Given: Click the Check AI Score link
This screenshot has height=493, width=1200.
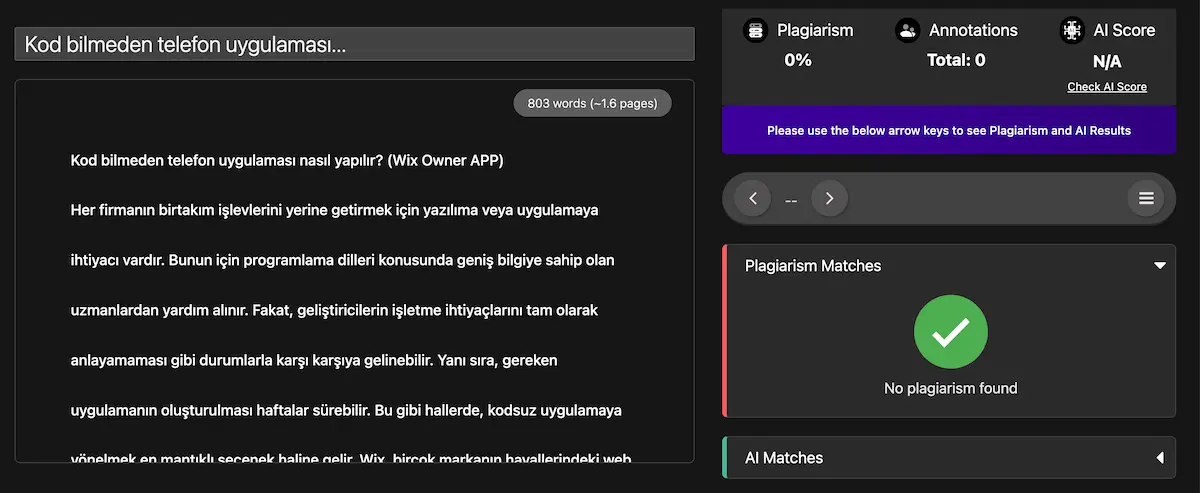Looking at the screenshot, I should tap(1106, 87).
